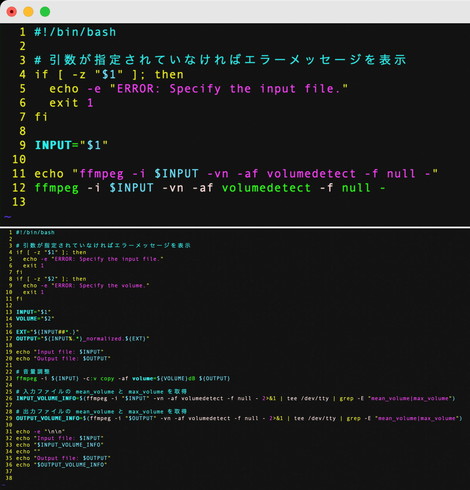This screenshot has width=470, height=490.
Task: Click the red close window button
Action: [12, 12]
